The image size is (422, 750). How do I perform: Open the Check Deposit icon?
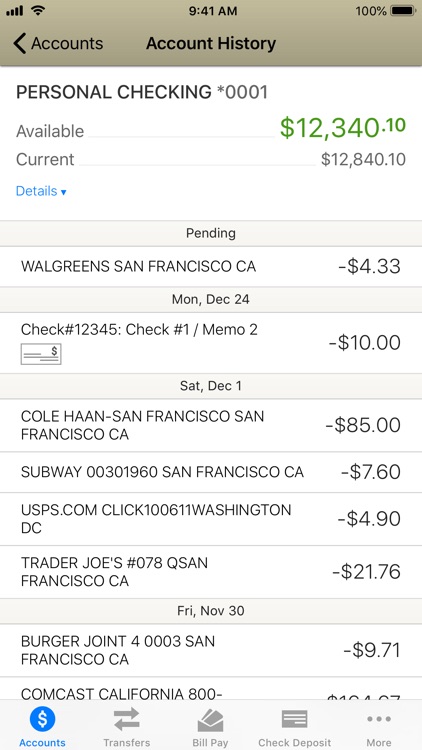[294, 719]
